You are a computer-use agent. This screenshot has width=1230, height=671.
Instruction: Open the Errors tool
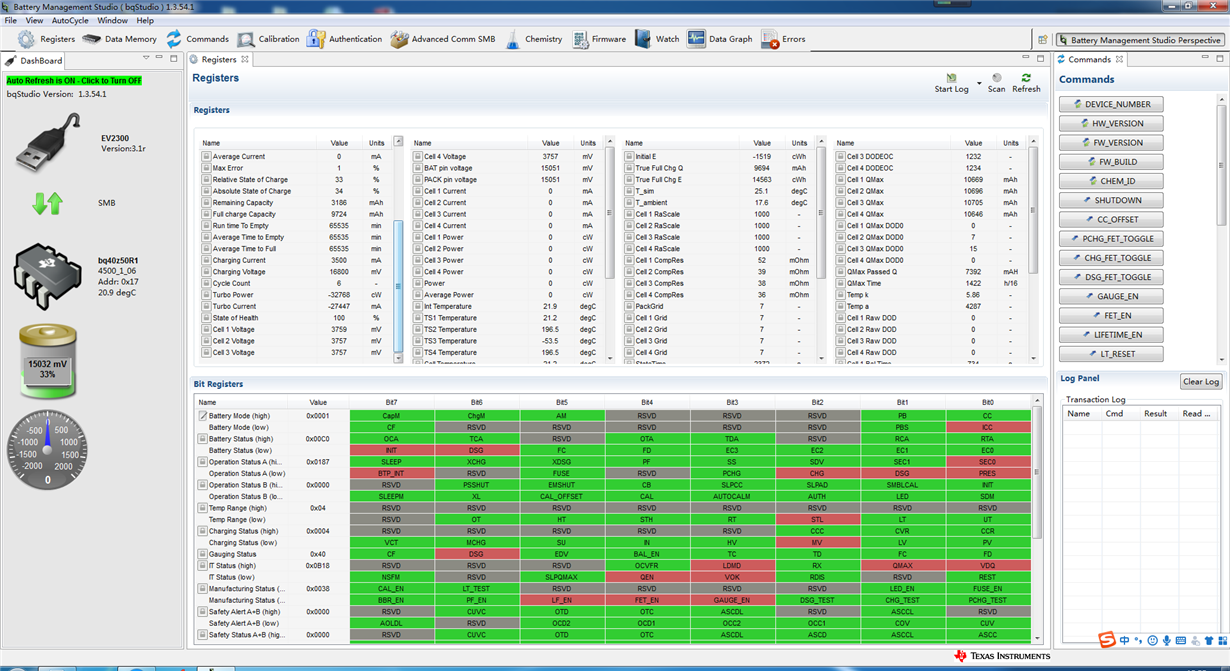coord(783,39)
